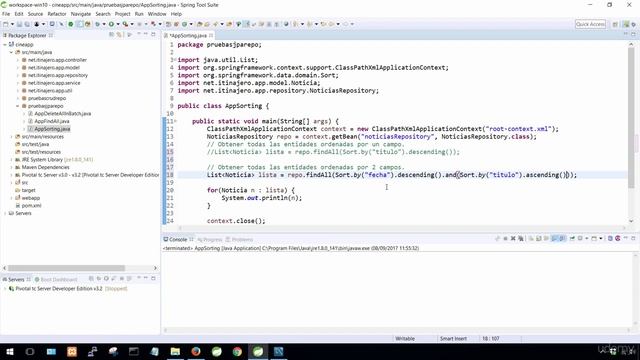
Task: Click the Open Perspective icon beside Quick Access
Action: point(615,24)
